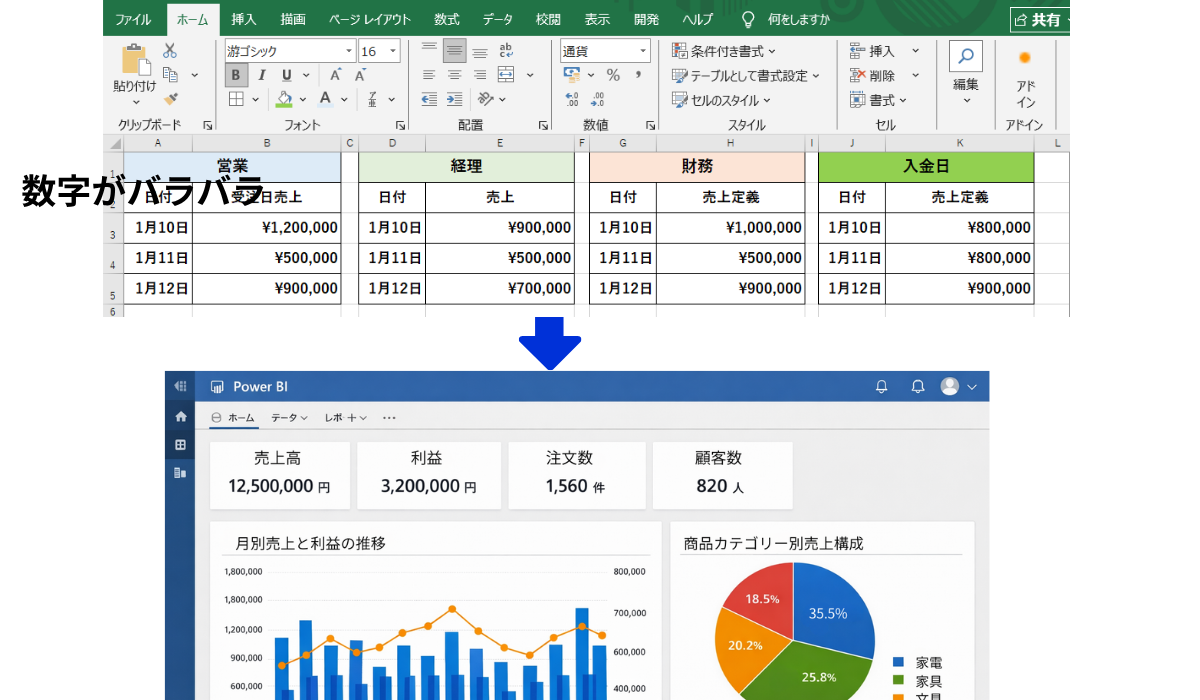Open テーブルとして書式設定 menu
1200x700 pixels.
click(745, 76)
